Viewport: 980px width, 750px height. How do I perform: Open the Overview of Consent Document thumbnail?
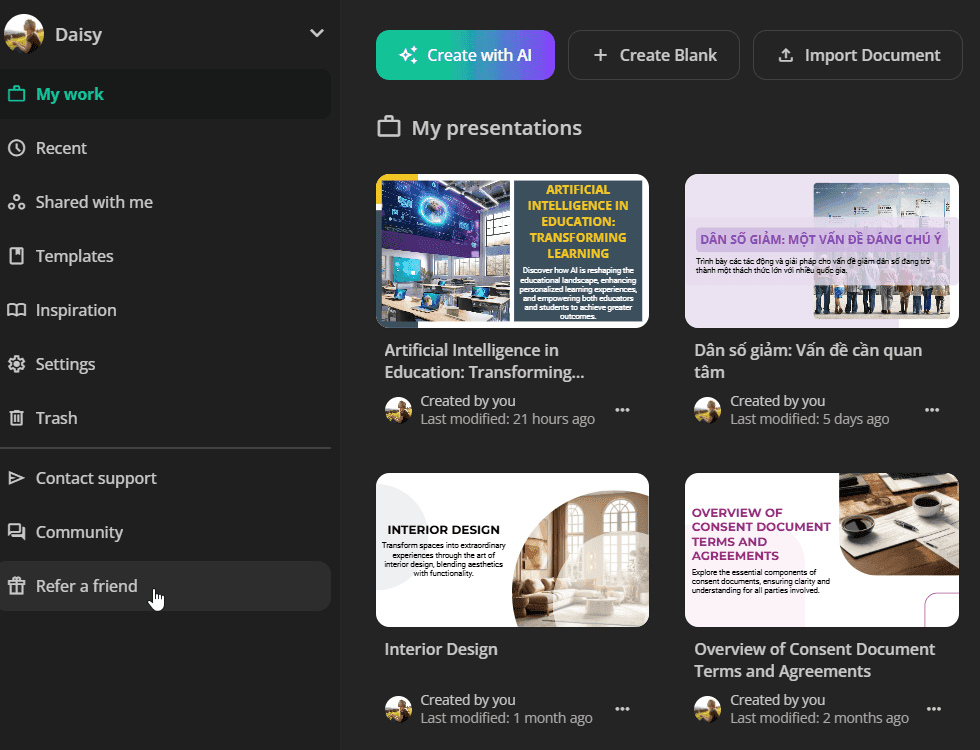822,550
